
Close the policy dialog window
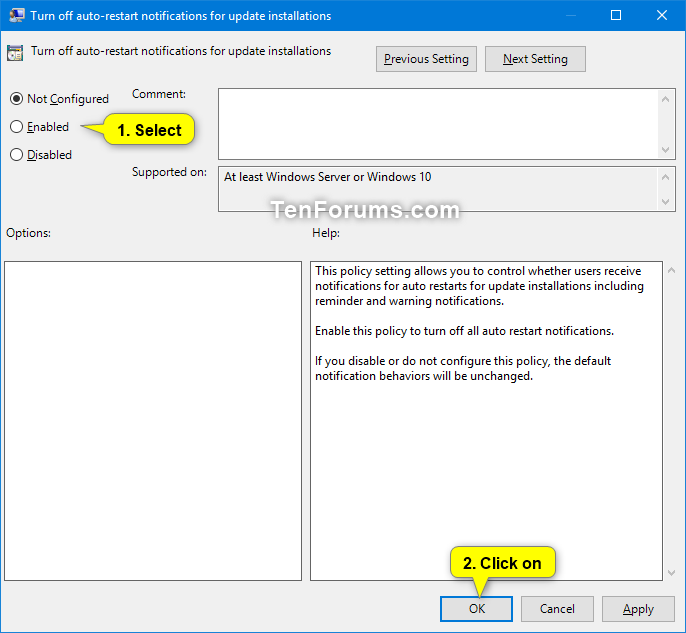662,15
